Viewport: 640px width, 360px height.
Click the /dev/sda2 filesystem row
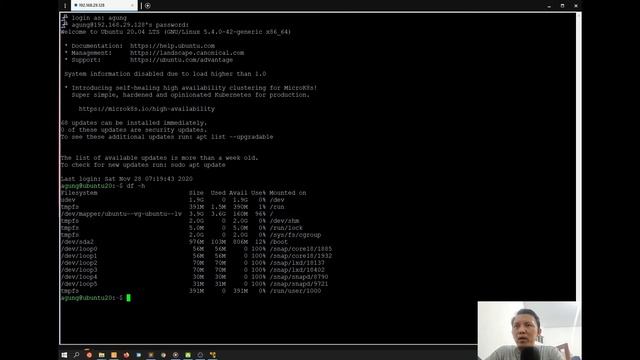(x=174, y=242)
